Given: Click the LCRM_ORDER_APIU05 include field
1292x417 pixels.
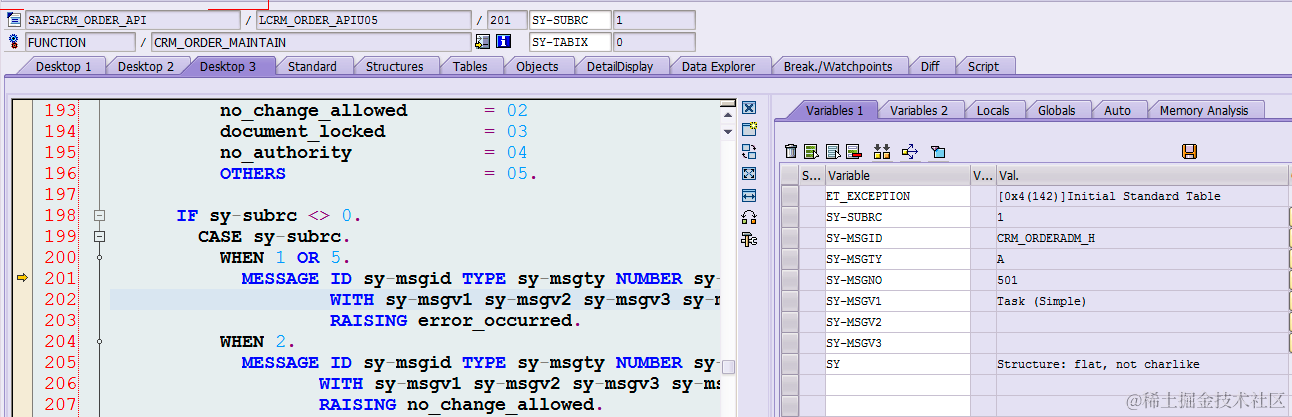Looking at the screenshot, I should [363, 20].
